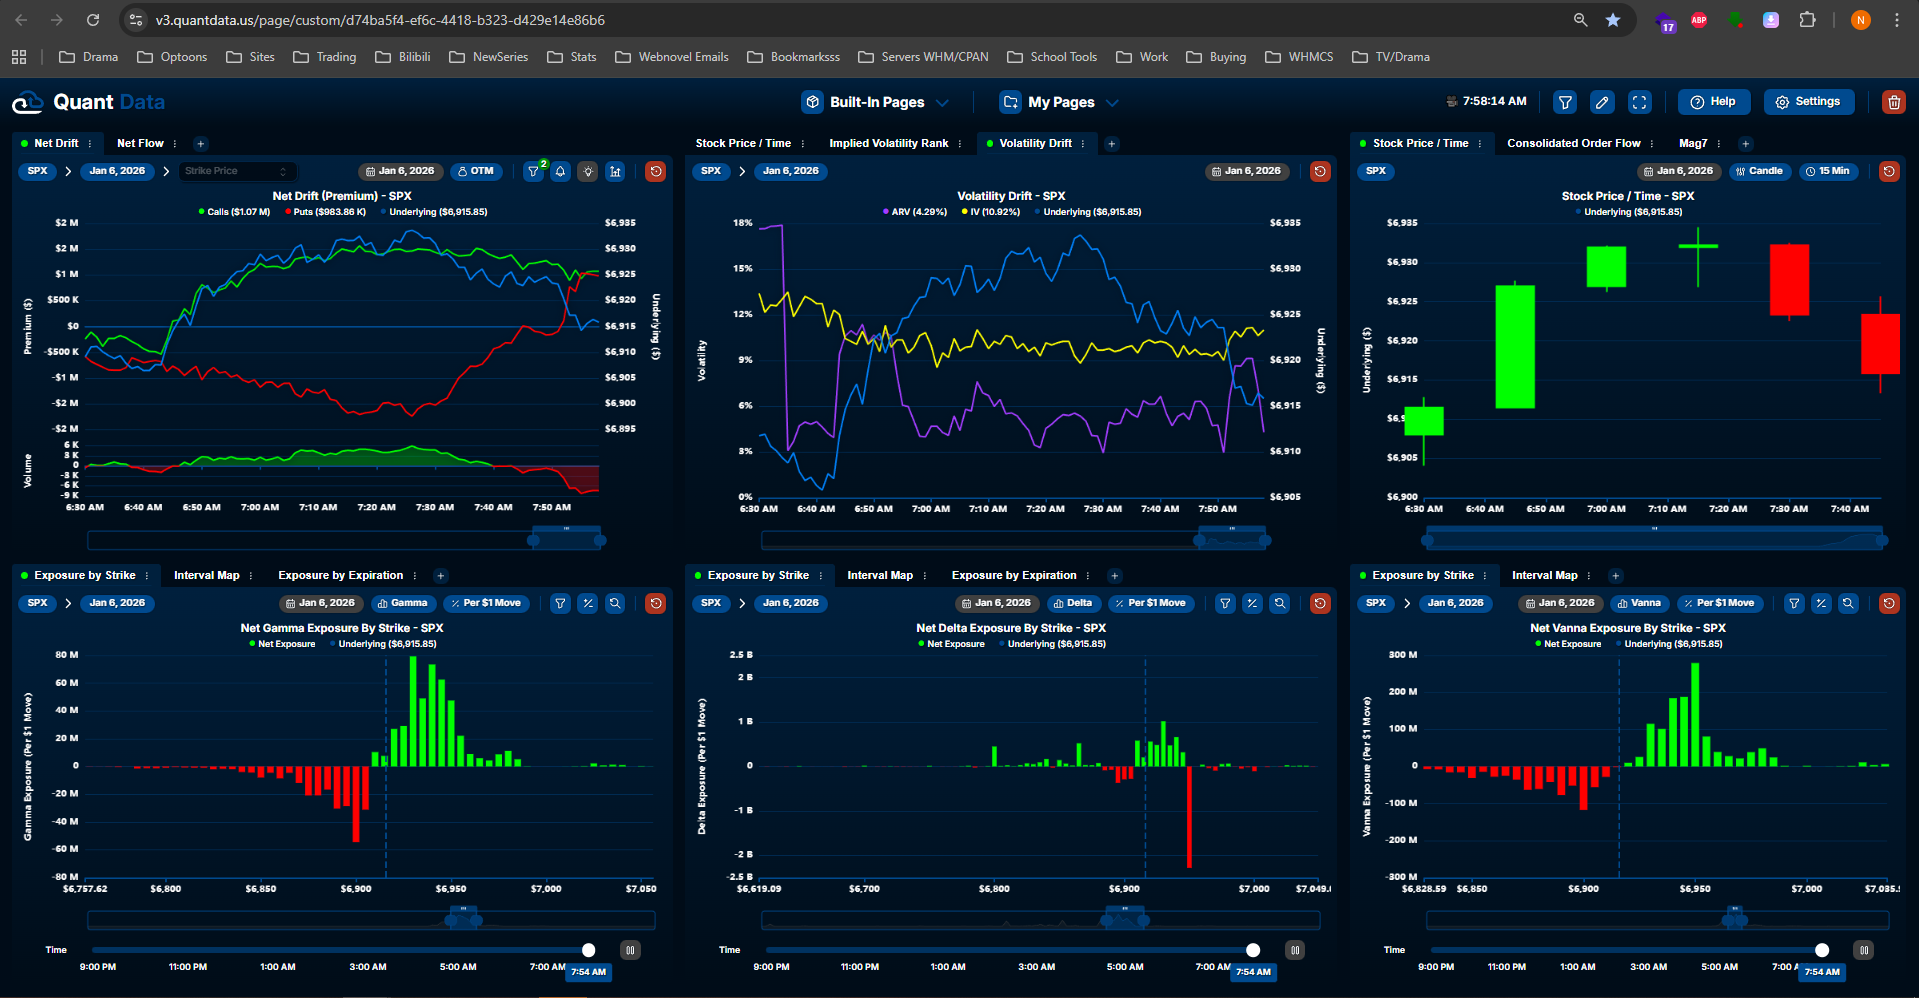Click the lightbulb icon in Net Drift toolbar
Image resolution: width=1919 pixels, height=998 pixels.
pos(588,171)
